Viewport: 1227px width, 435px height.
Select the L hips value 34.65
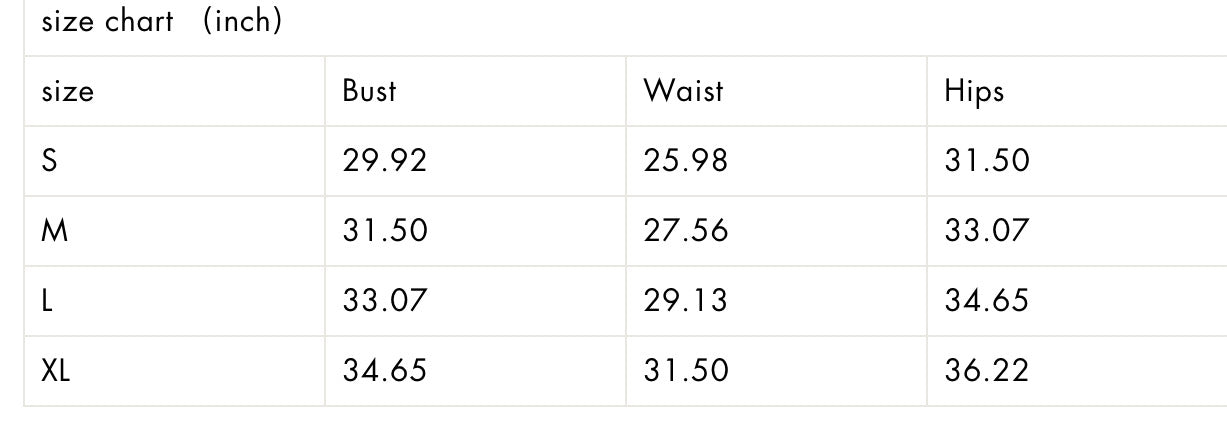986,301
